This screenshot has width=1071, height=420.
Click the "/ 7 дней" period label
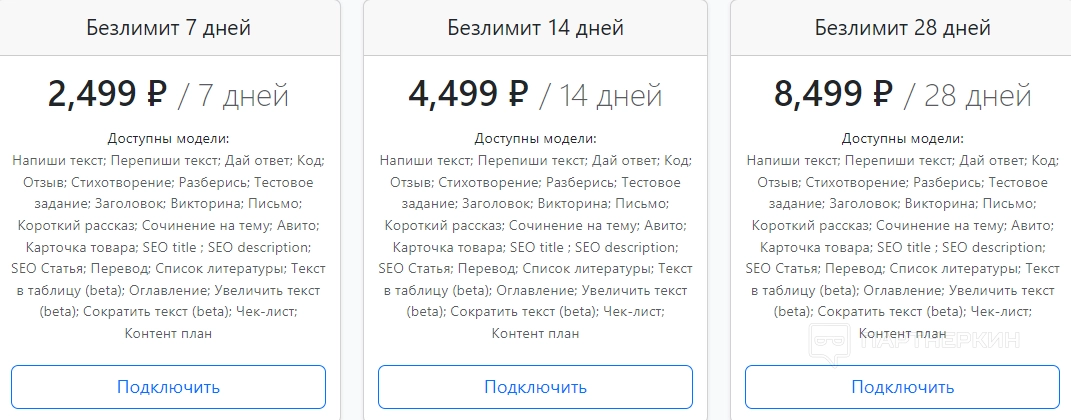pyautogui.click(x=234, y=97)
